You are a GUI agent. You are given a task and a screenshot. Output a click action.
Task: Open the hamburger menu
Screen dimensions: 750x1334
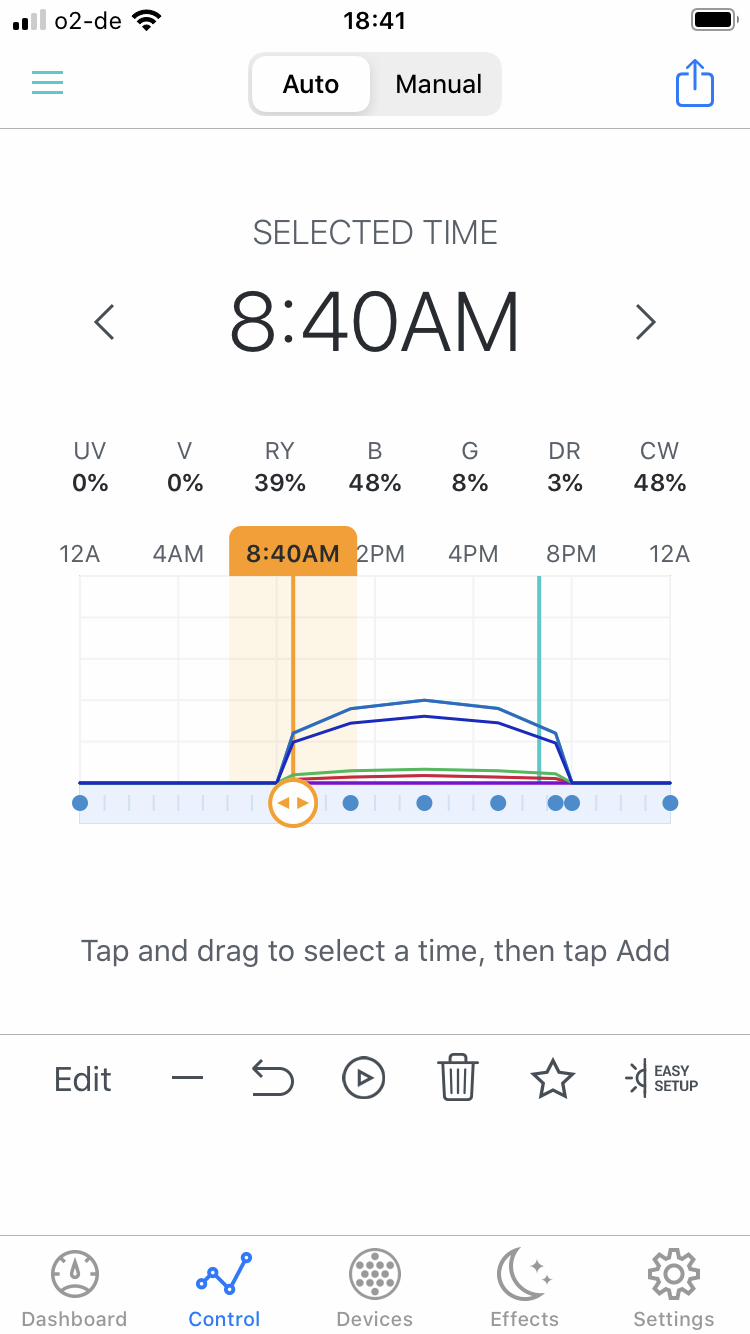tap(47, 83)
